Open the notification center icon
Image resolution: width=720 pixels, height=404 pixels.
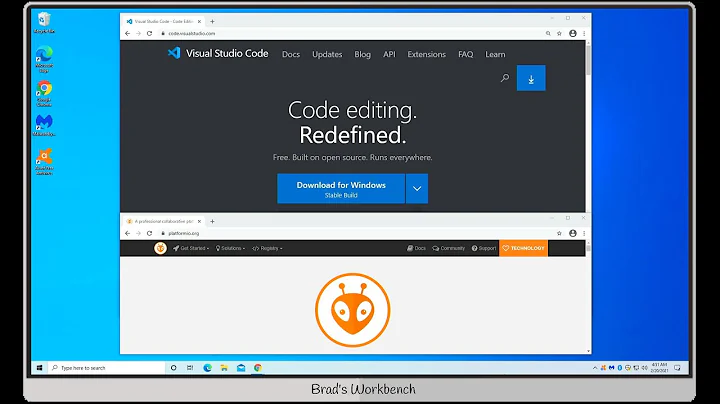tap(677, 368)
